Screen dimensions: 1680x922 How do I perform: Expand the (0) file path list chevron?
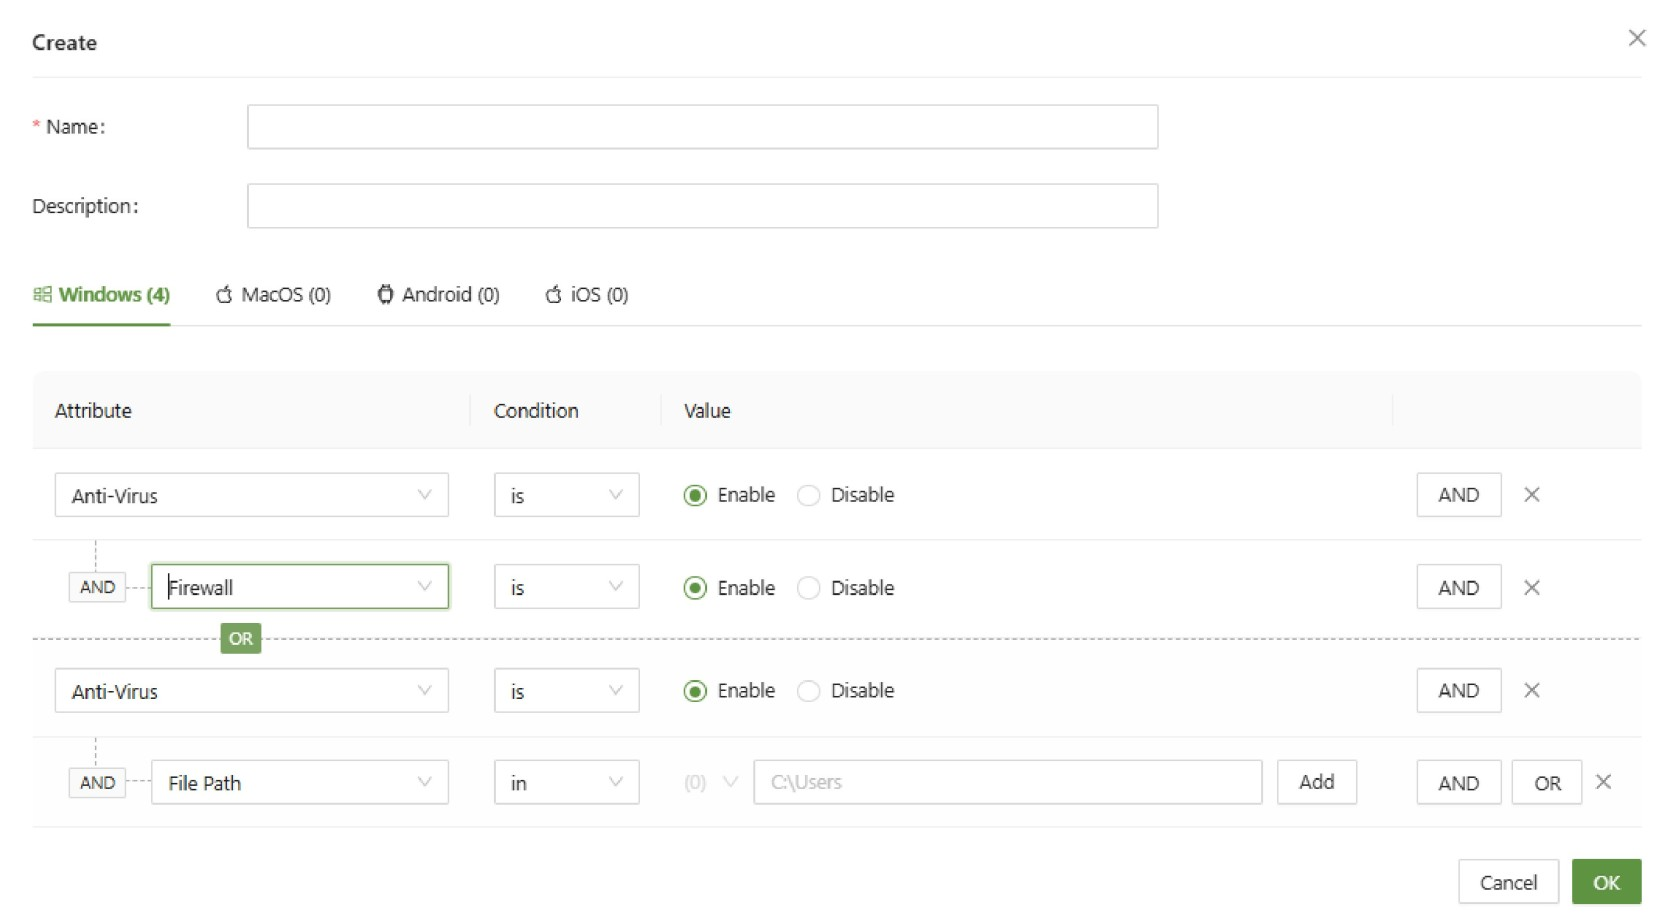point(730,782)
